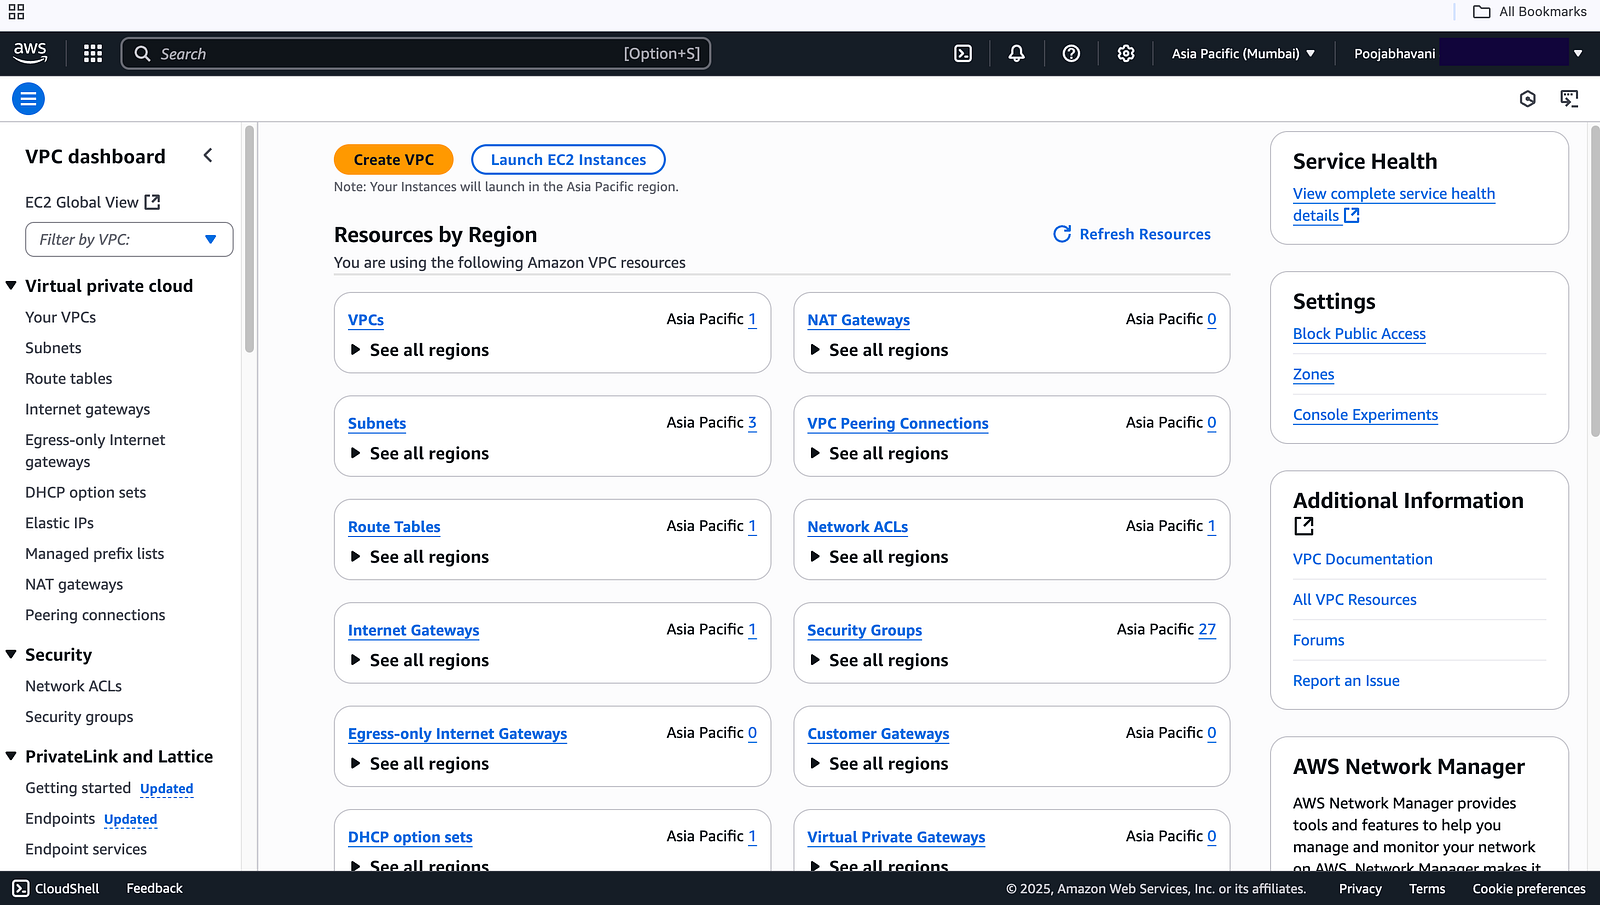Viewport: 1600px width, 905px height.
Task: Expand See all regions under Customer Gateways
Action: 878,764
